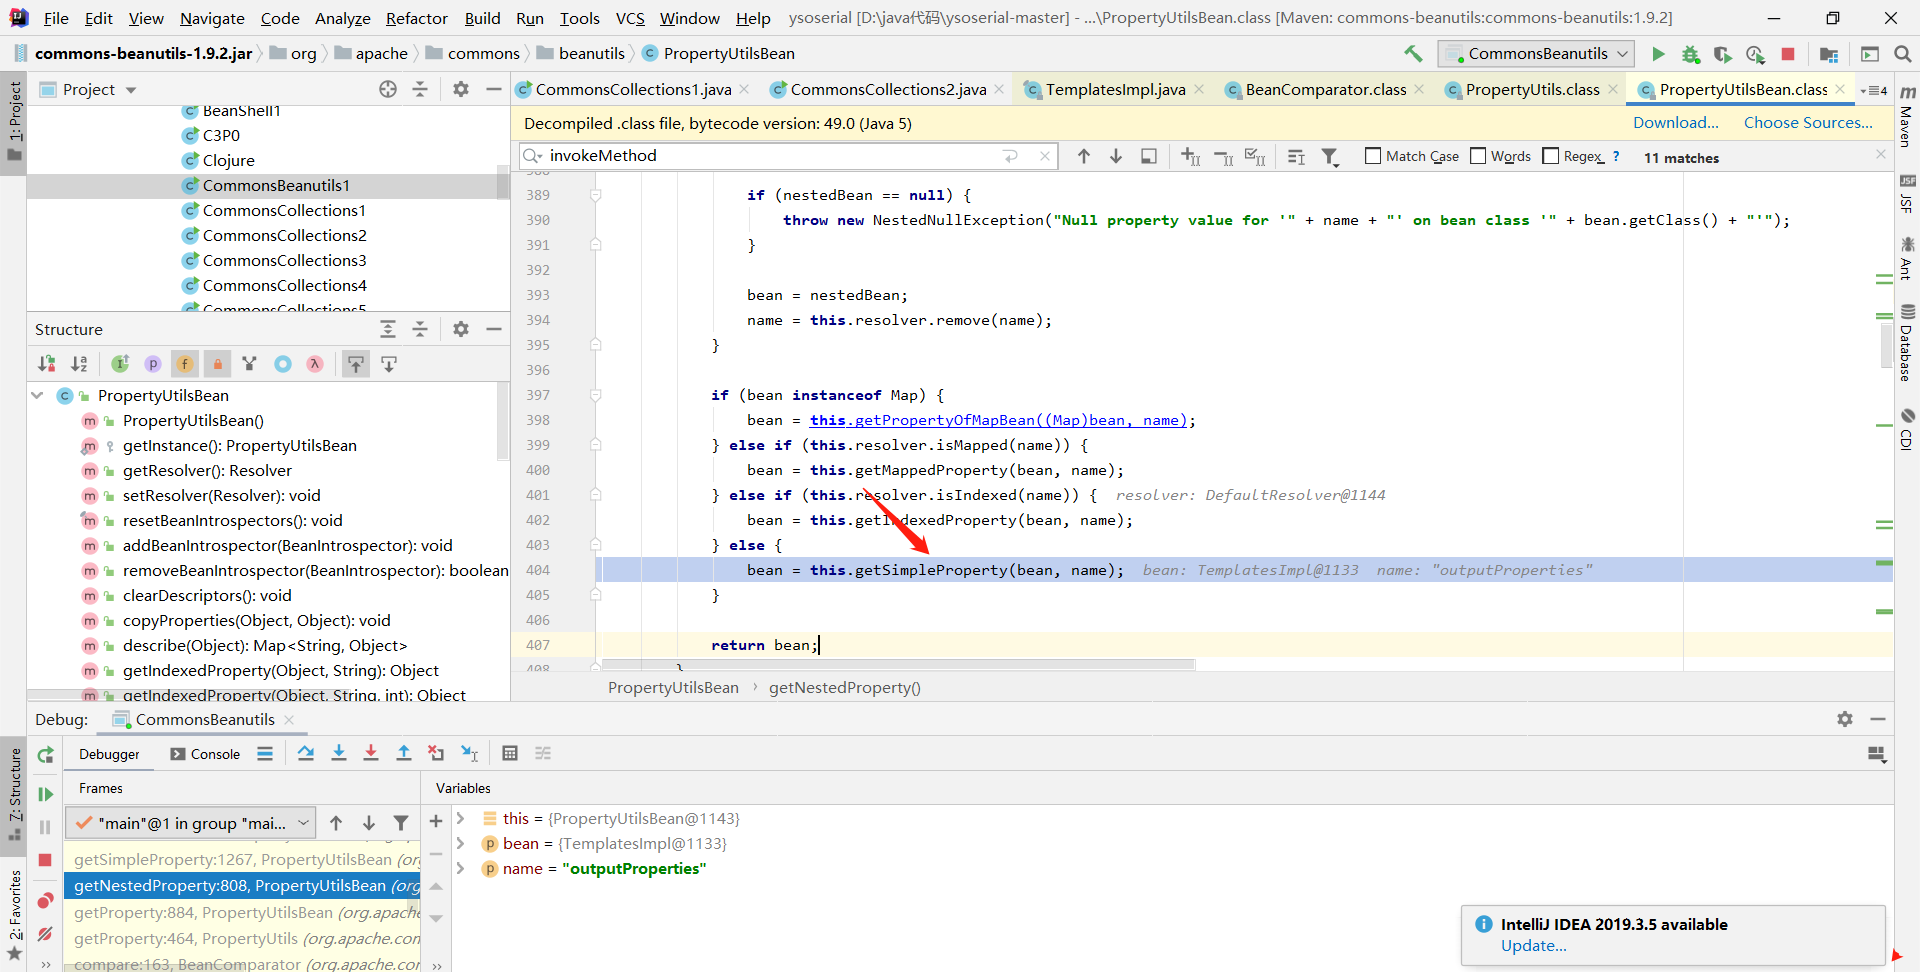Viewport: 1920px width, 972px height.
Task: Tick the Words search checkbox
Action: (x=1478, y=156)
